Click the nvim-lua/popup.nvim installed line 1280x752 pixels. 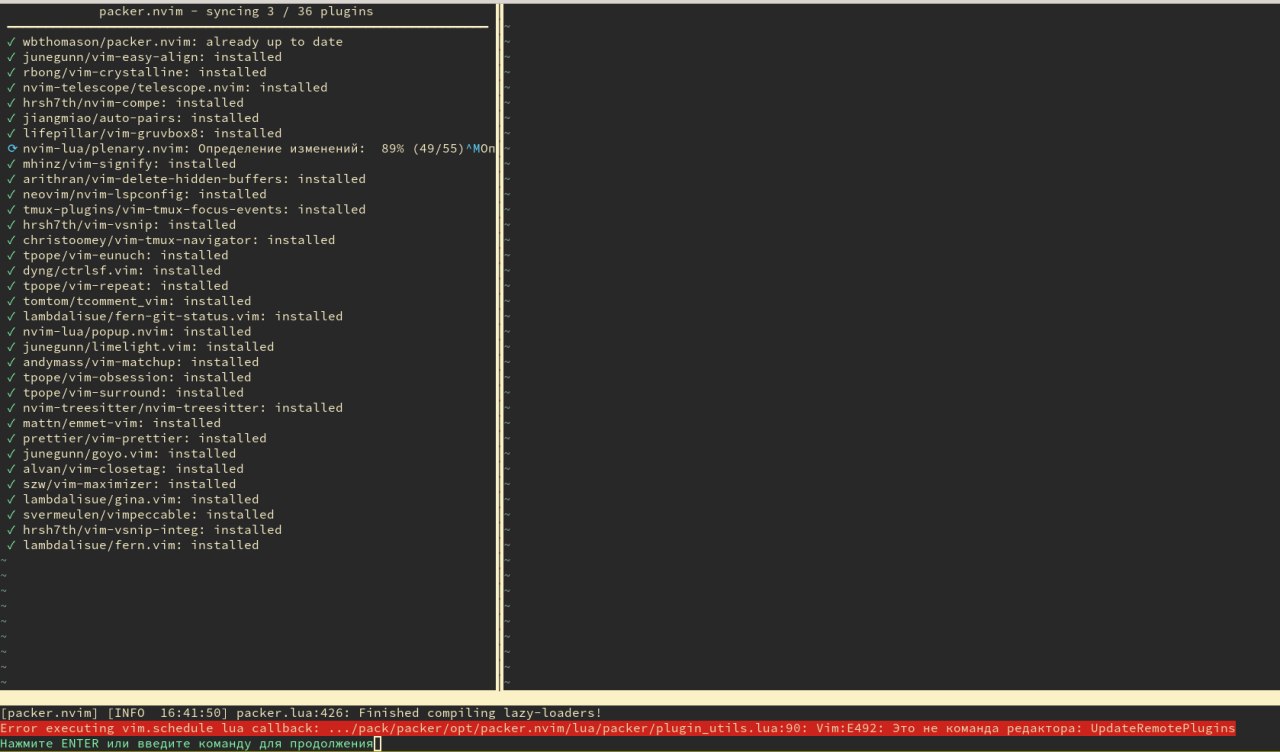tap(129, 331)
